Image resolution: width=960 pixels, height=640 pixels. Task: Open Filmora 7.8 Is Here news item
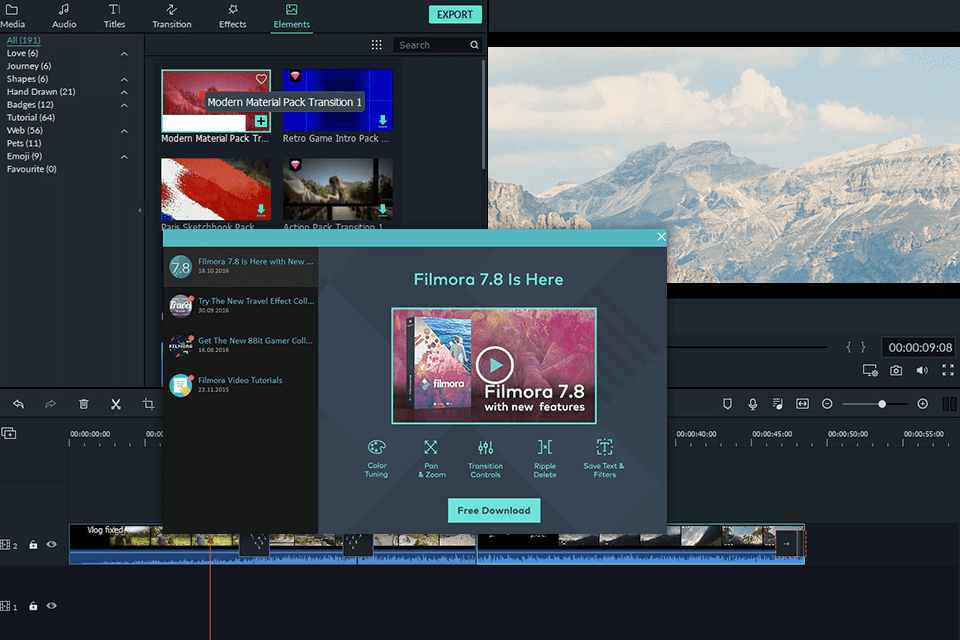point(241,266)
